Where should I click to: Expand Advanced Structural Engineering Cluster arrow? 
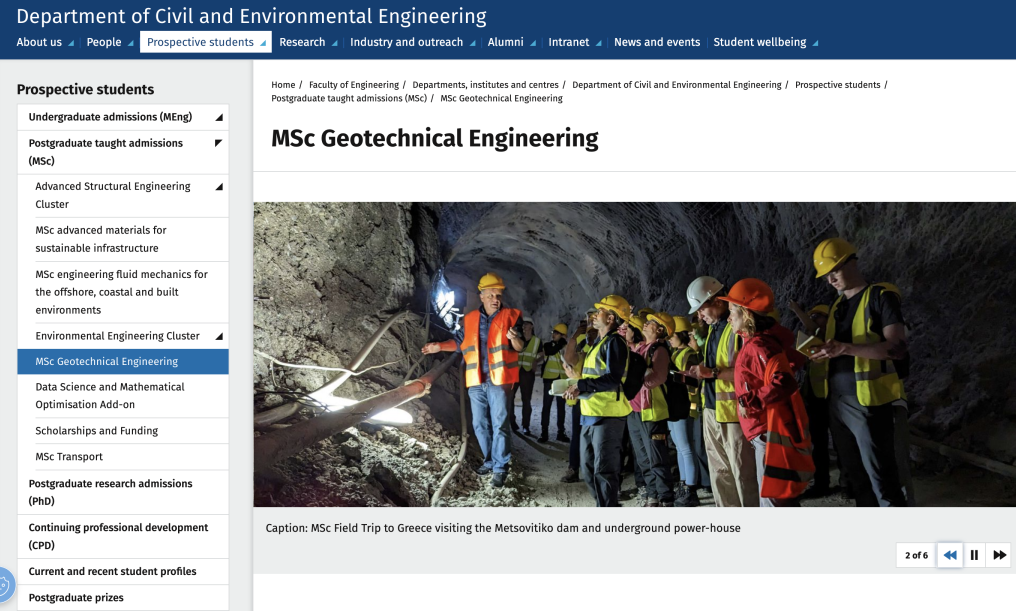pos(218,187)
